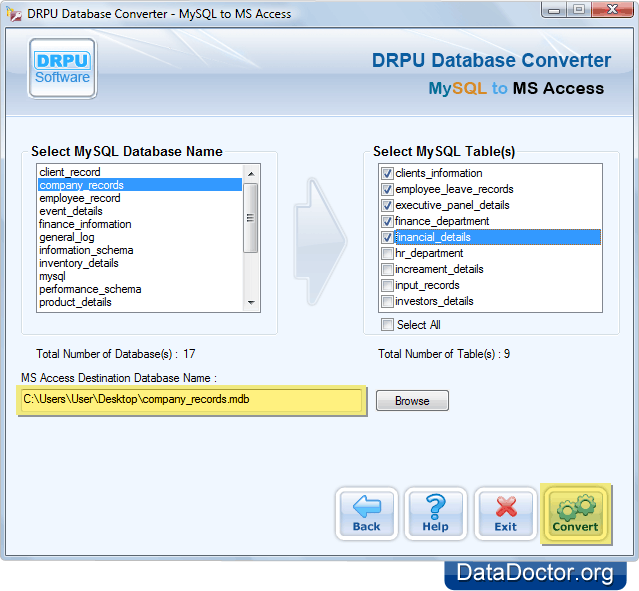This screenshot has width=639, height=591.
Task: Choose the information_schema database
Action: [x=86, y=250]
